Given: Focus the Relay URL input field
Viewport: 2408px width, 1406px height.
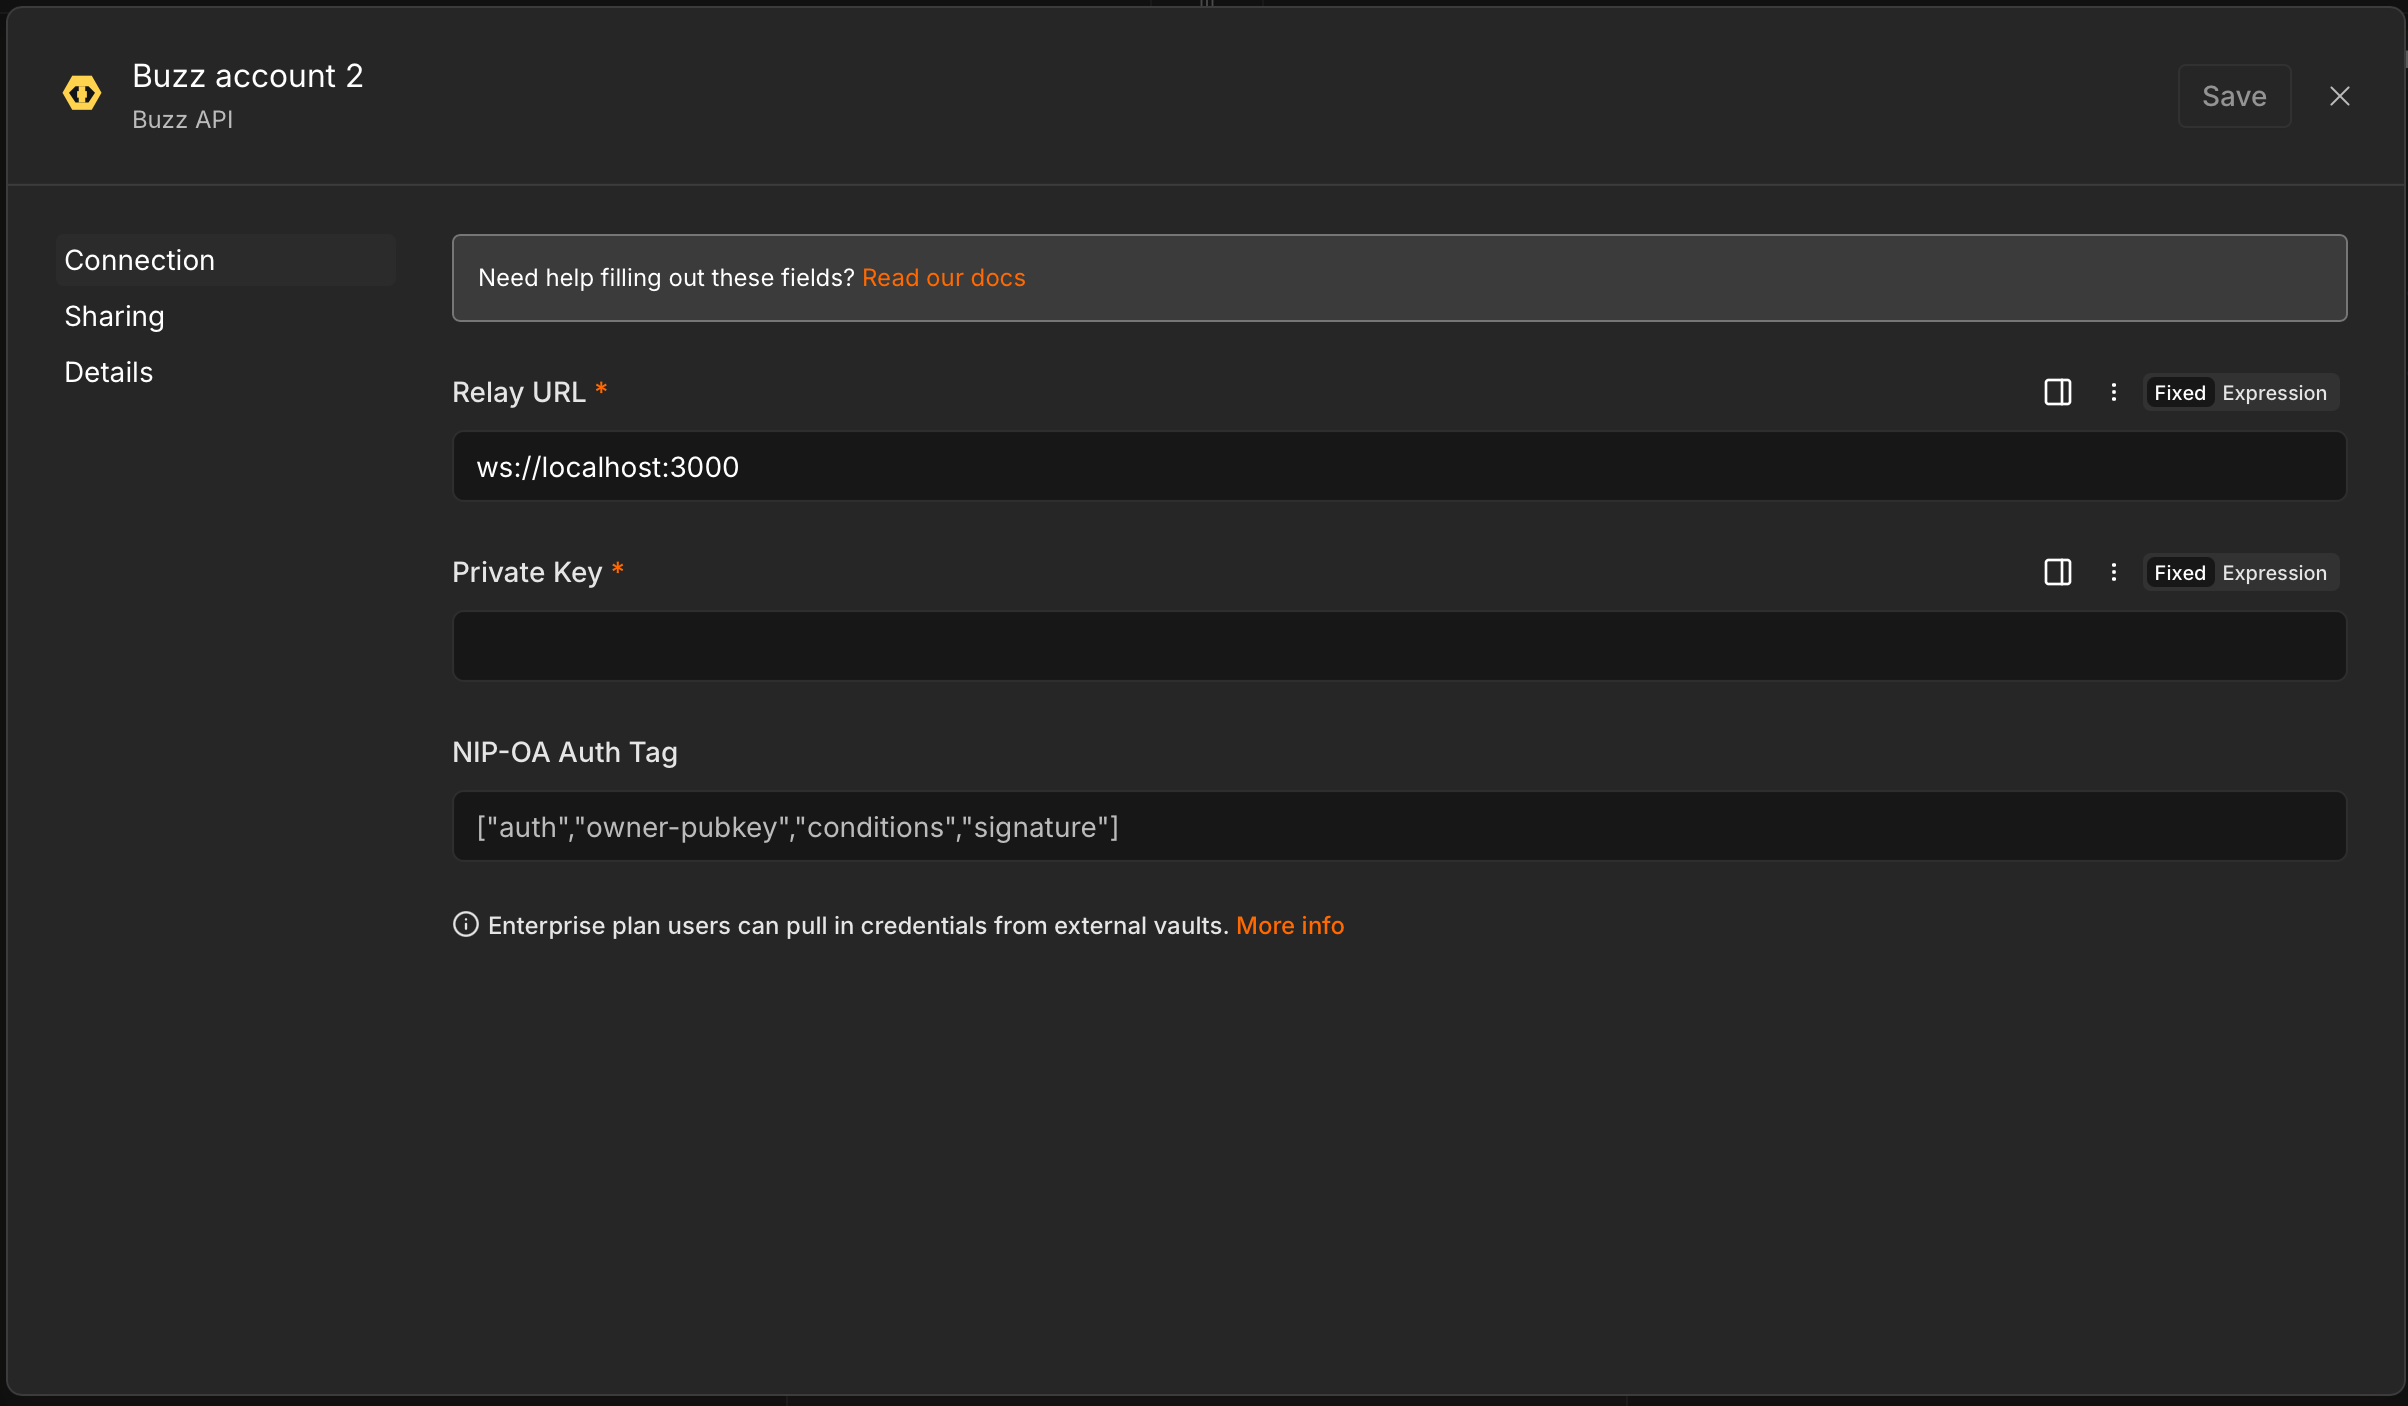Looking at the screenshot, I should 1399,466.
